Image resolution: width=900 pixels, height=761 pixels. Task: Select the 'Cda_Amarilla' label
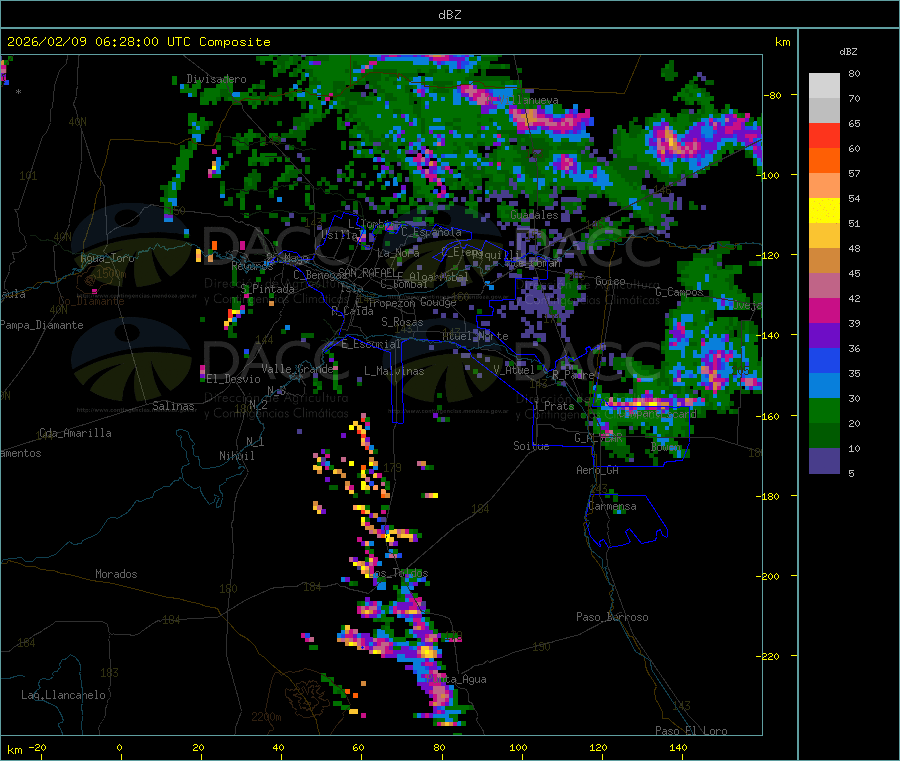pos(75,433)
